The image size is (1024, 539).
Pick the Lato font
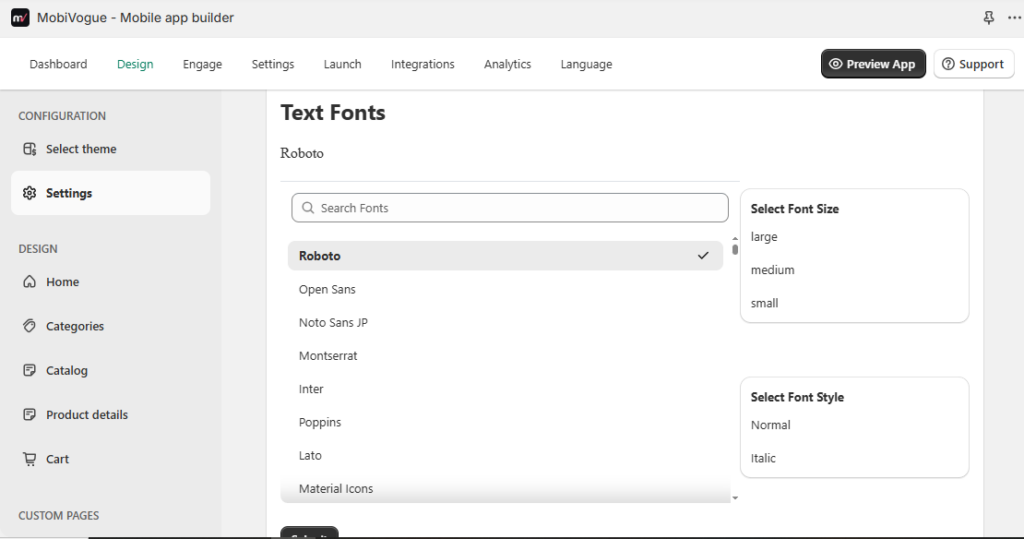click(x=505, y=455)
